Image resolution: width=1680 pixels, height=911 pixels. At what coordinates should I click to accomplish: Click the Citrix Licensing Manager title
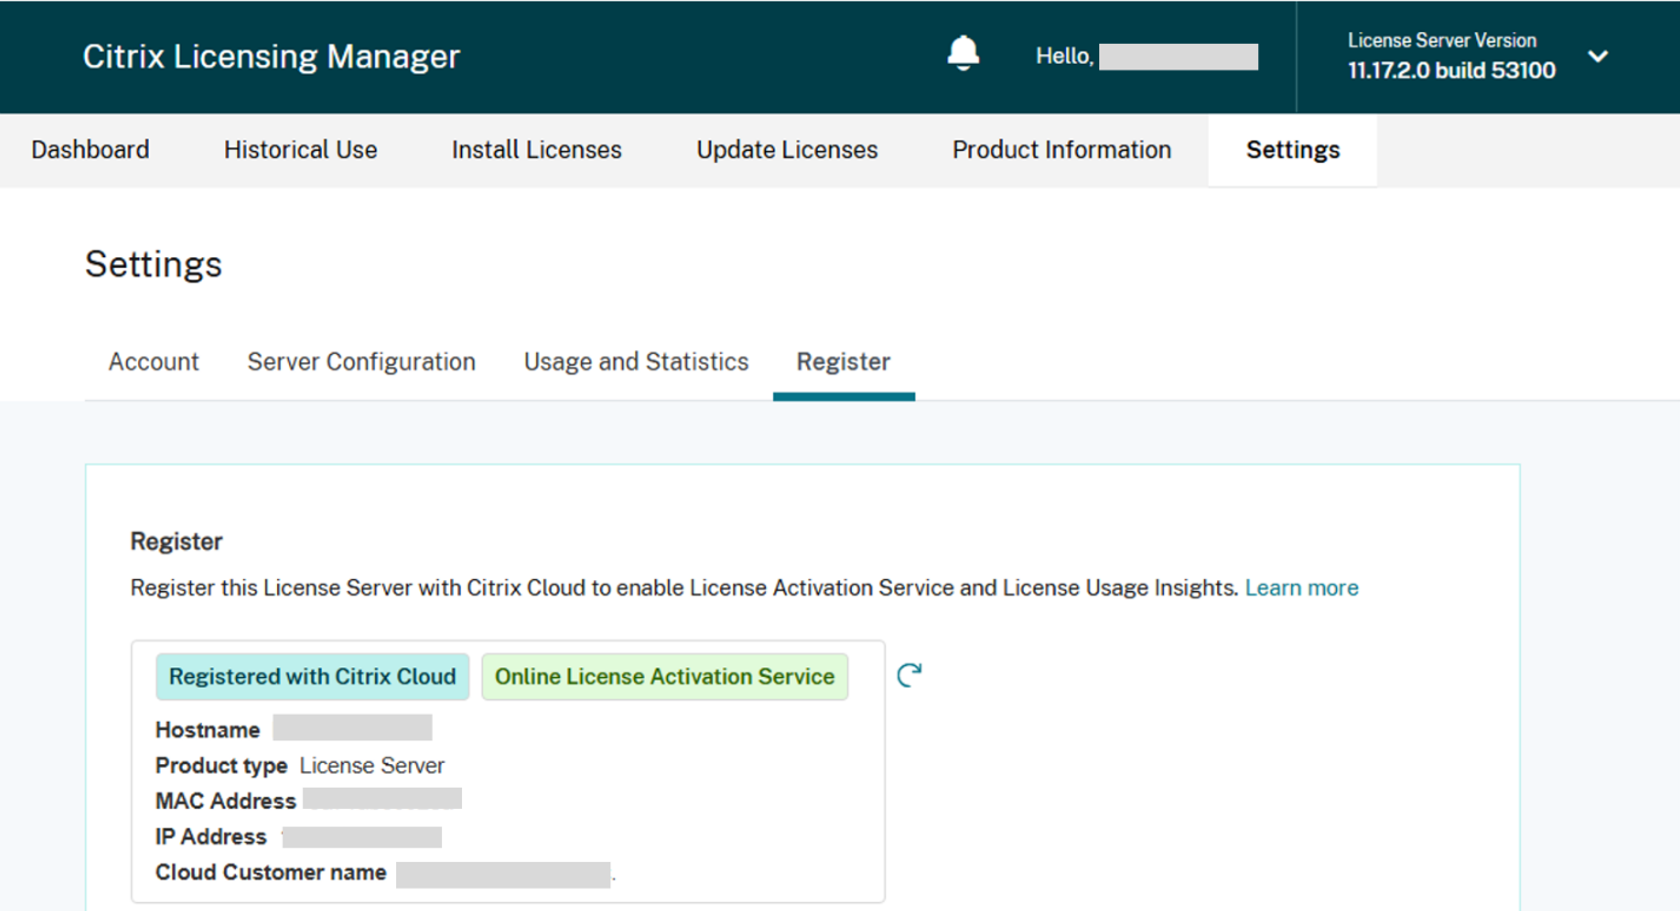point(271,57)
